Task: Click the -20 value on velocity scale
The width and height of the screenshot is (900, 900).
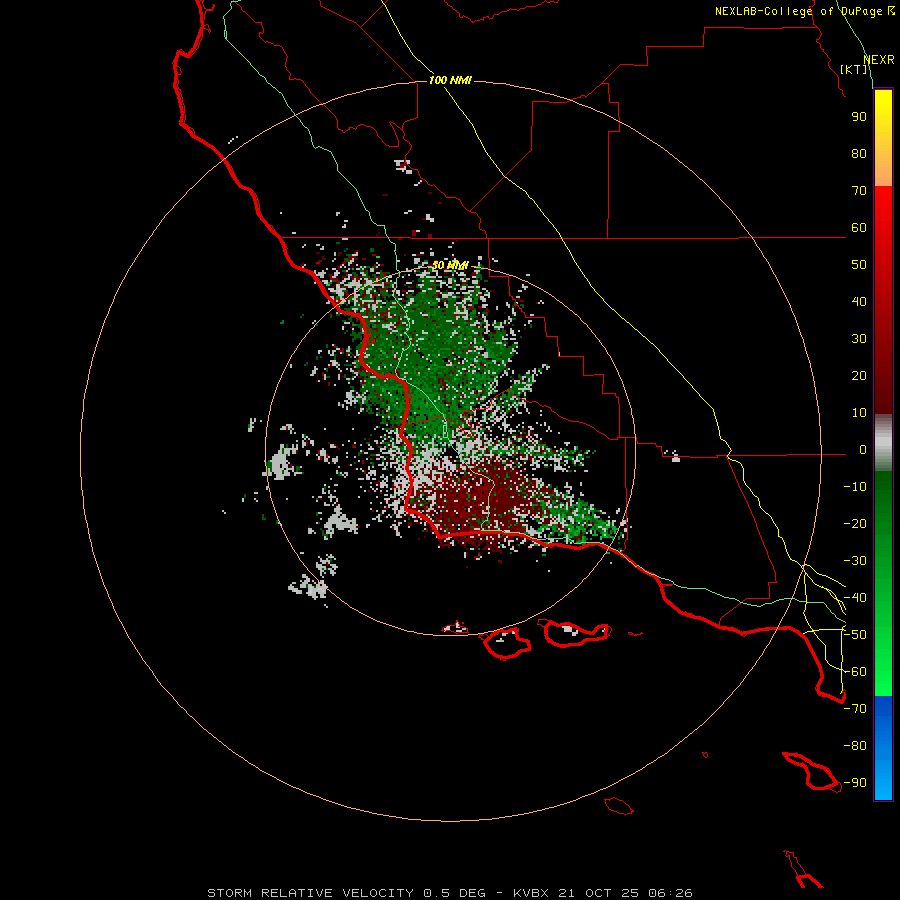Action: (x=855, y=524)
